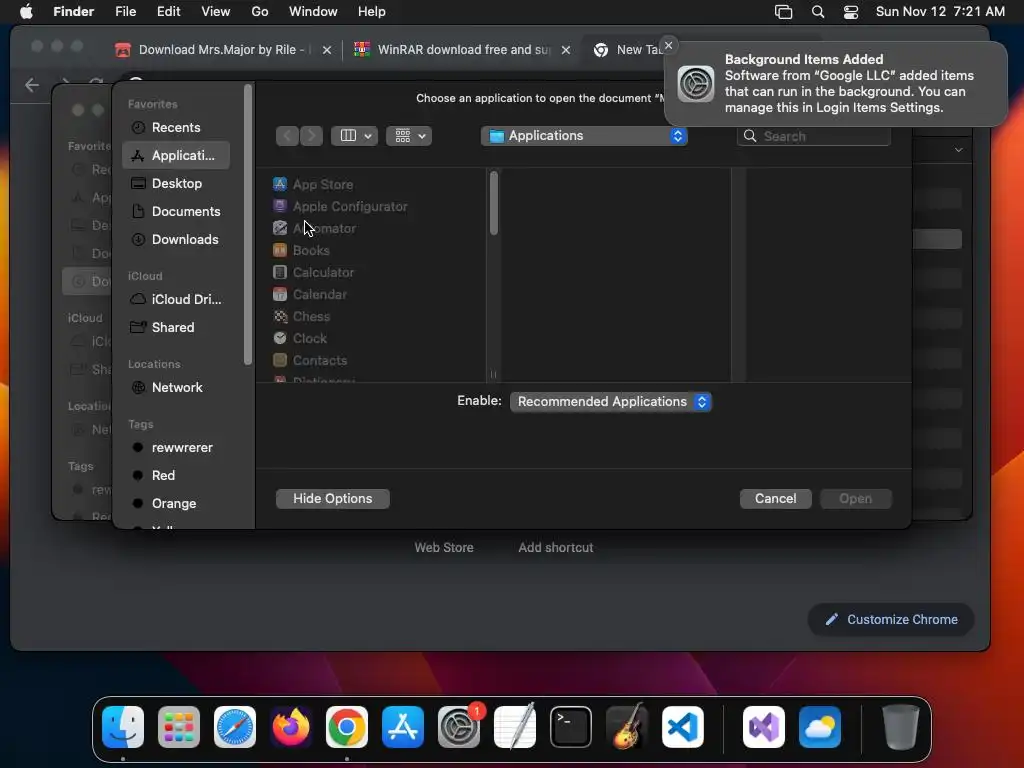Viewport: 1024px width, 768px height.
Task: Open Control Center in the menu bar
Action: tap(851, 12)
